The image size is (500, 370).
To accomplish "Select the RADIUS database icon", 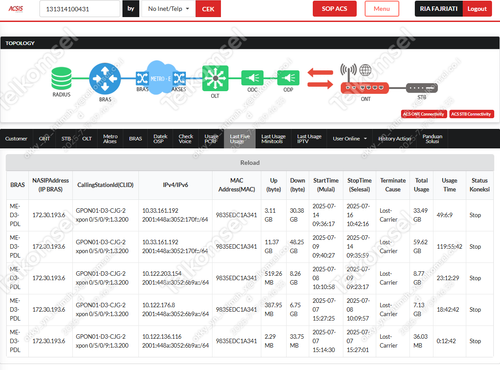I will coord(61,79).
